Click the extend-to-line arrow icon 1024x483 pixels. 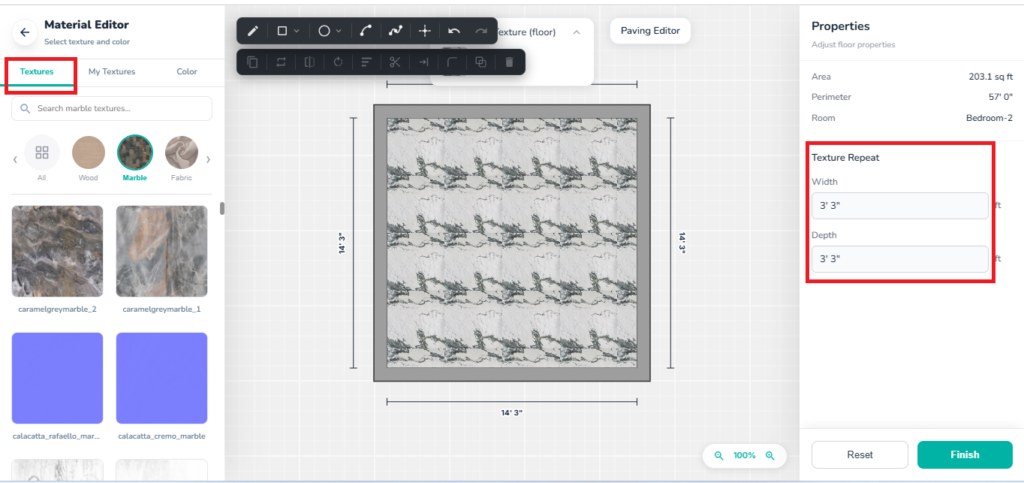[x=423, y=62]
